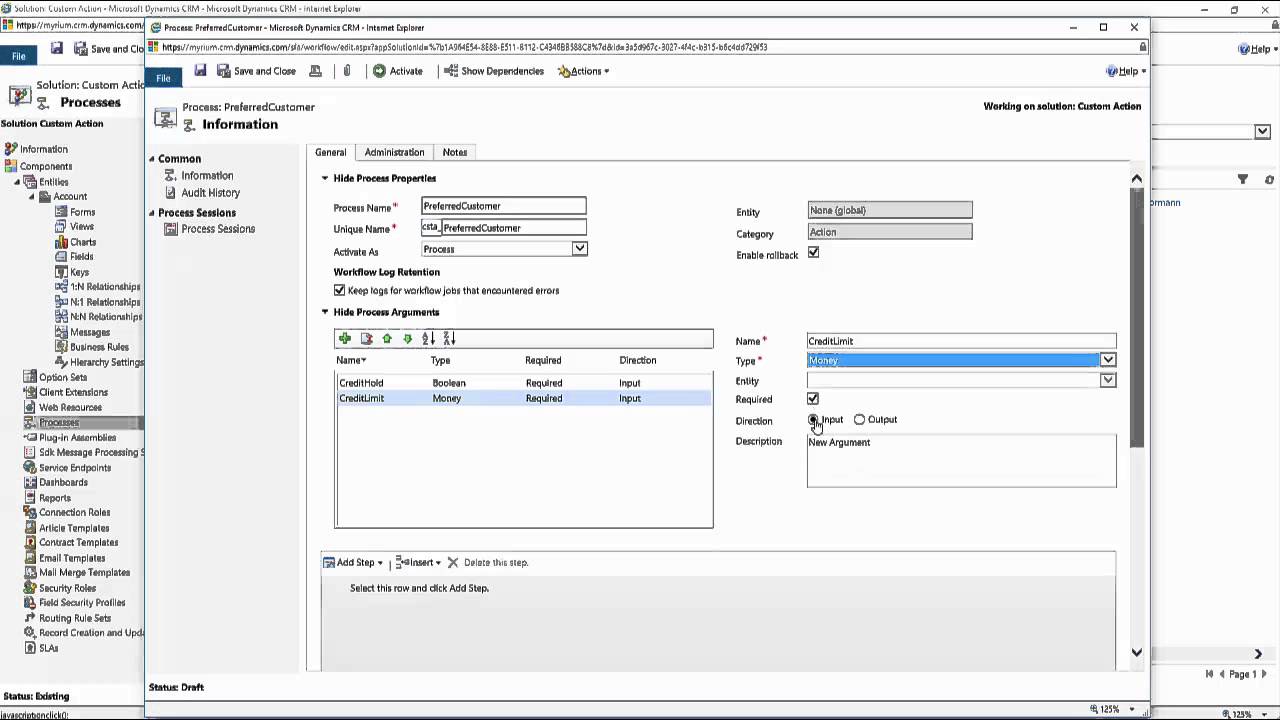Collapse the Common navigation group
1280x720 pixels.
tap(153, 159)
